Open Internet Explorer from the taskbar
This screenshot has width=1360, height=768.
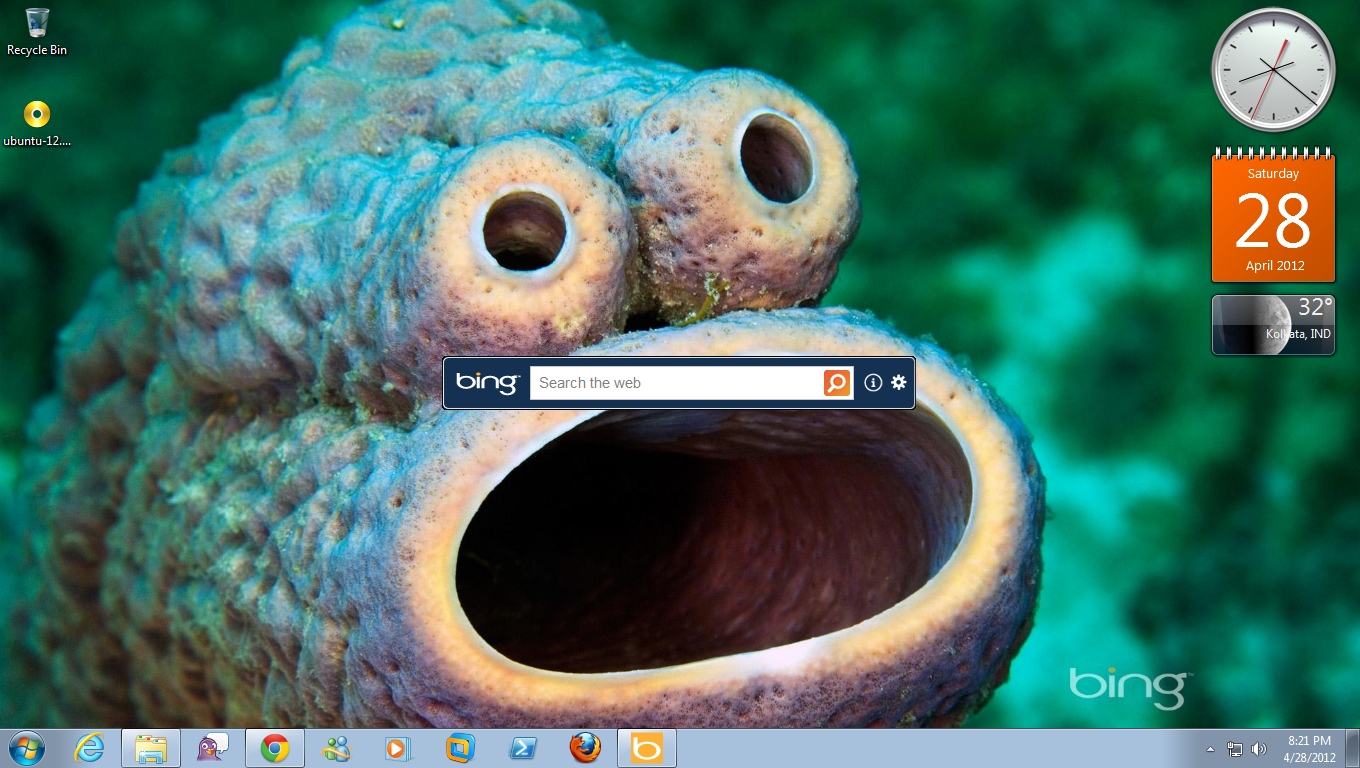89,747
